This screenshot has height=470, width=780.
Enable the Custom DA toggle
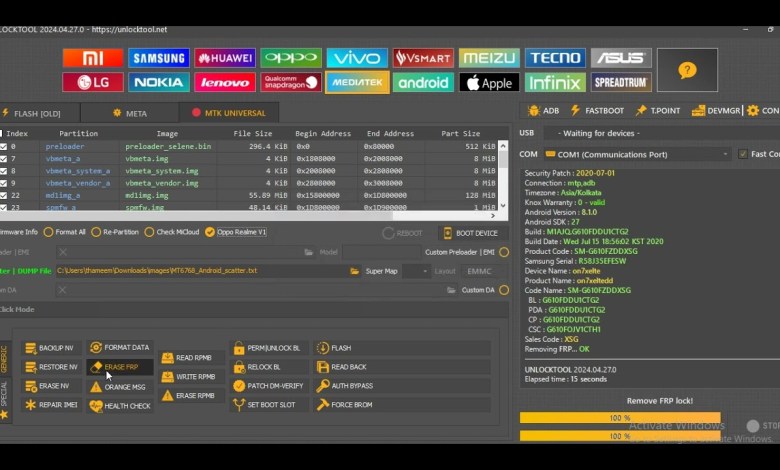click(504, 290)
